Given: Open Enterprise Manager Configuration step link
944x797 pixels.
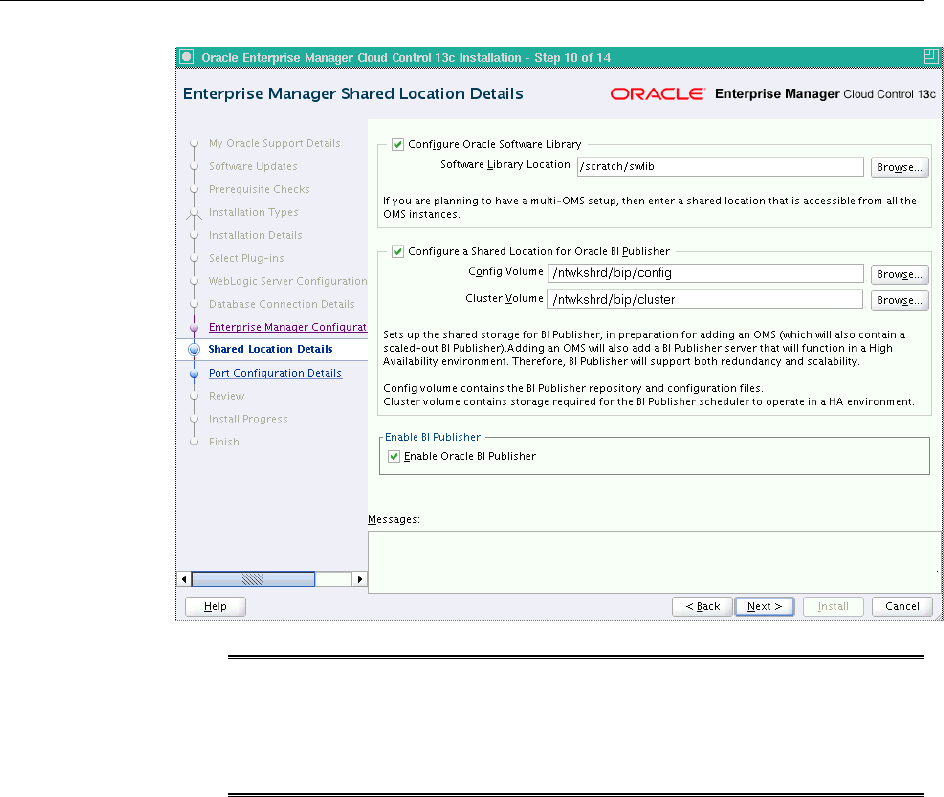Looking at the screenshot, I should (x=288, y=327).
